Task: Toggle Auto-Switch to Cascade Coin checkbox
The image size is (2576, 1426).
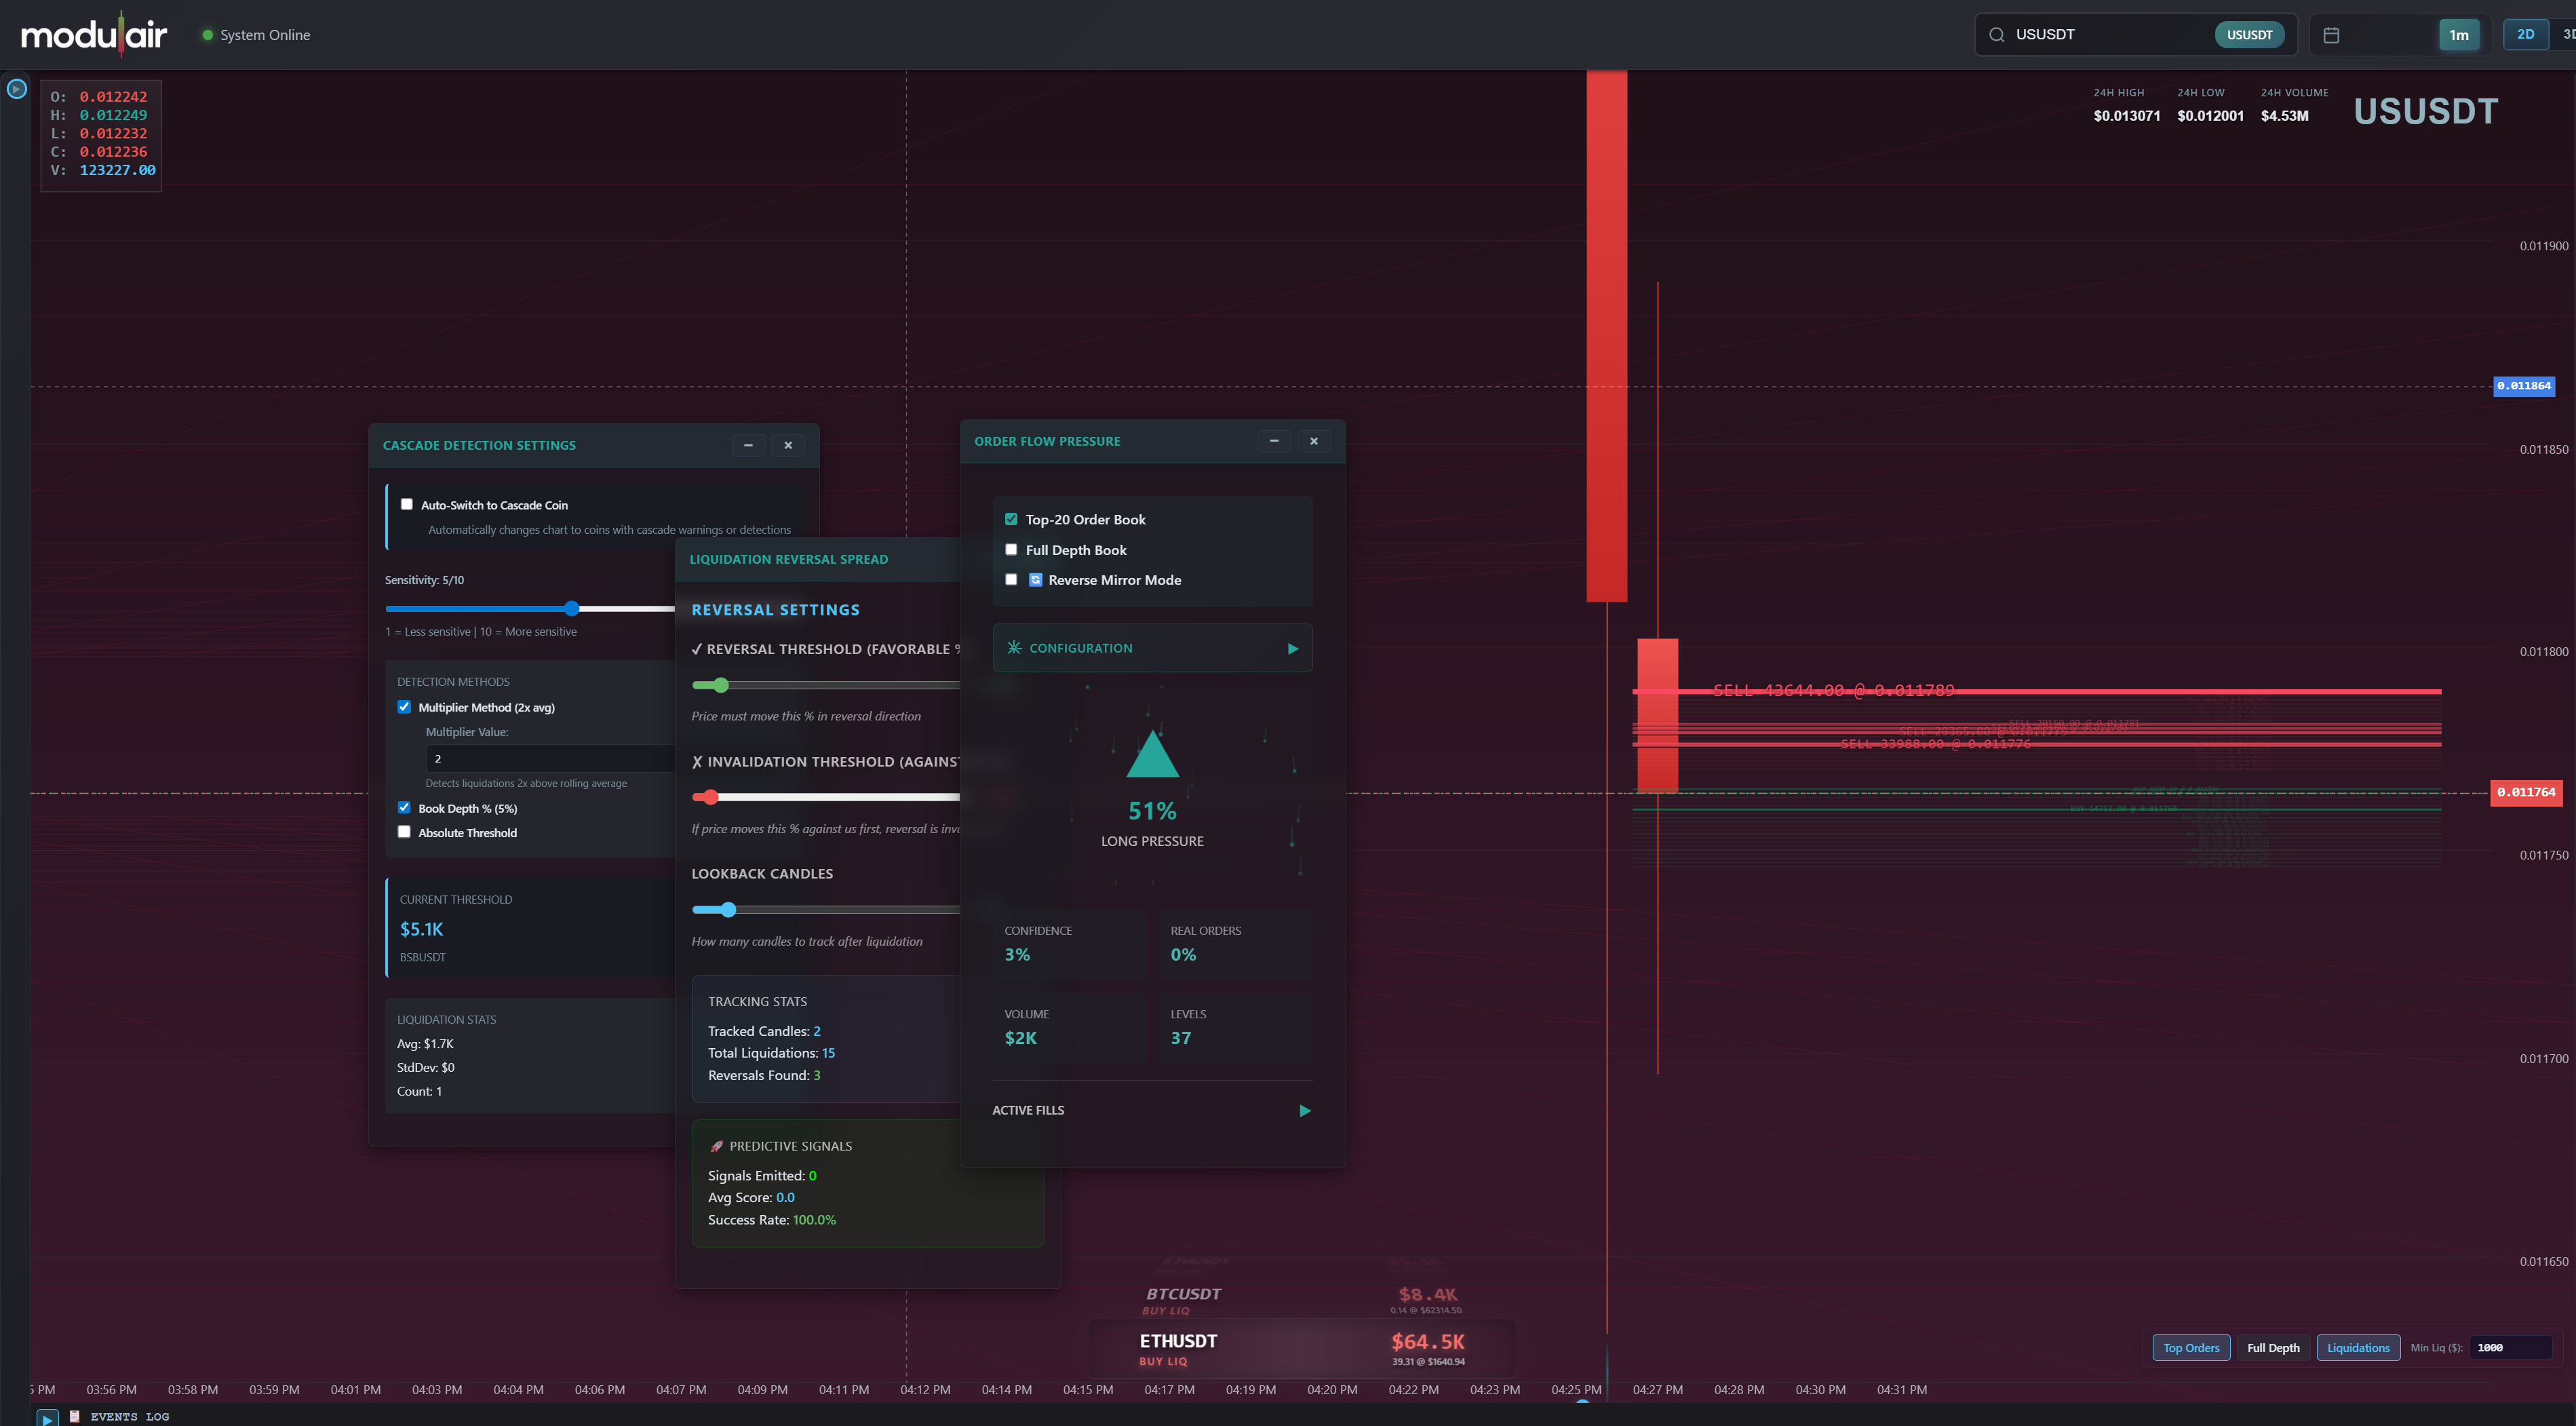Action: [407, 504]
